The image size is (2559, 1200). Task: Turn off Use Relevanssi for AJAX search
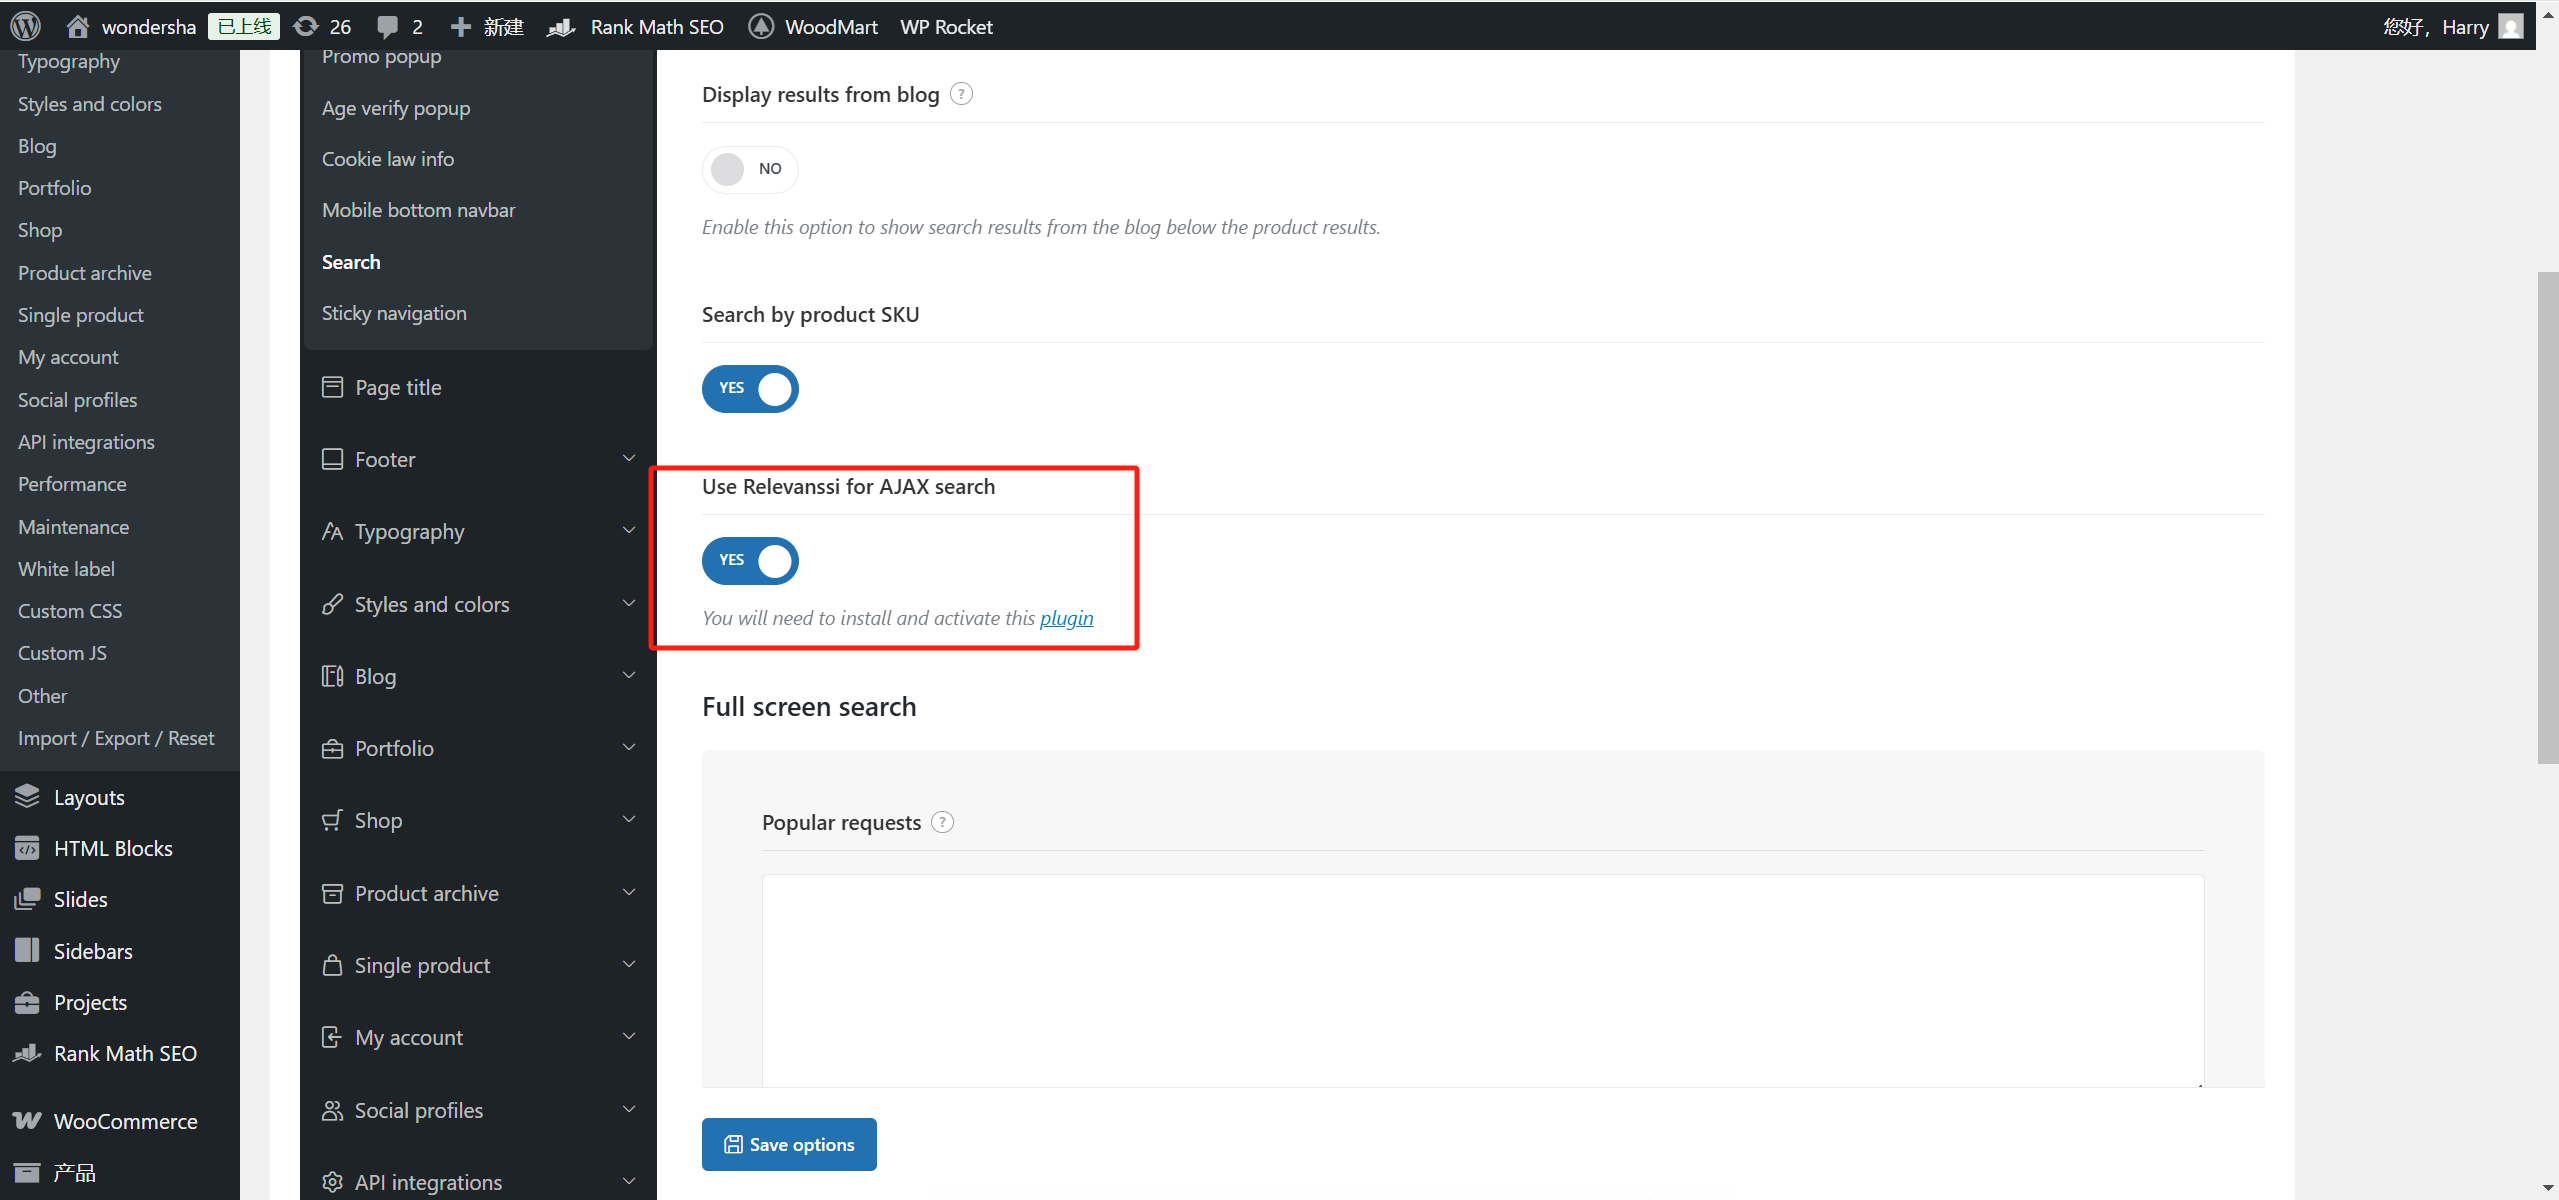point(749,560)
